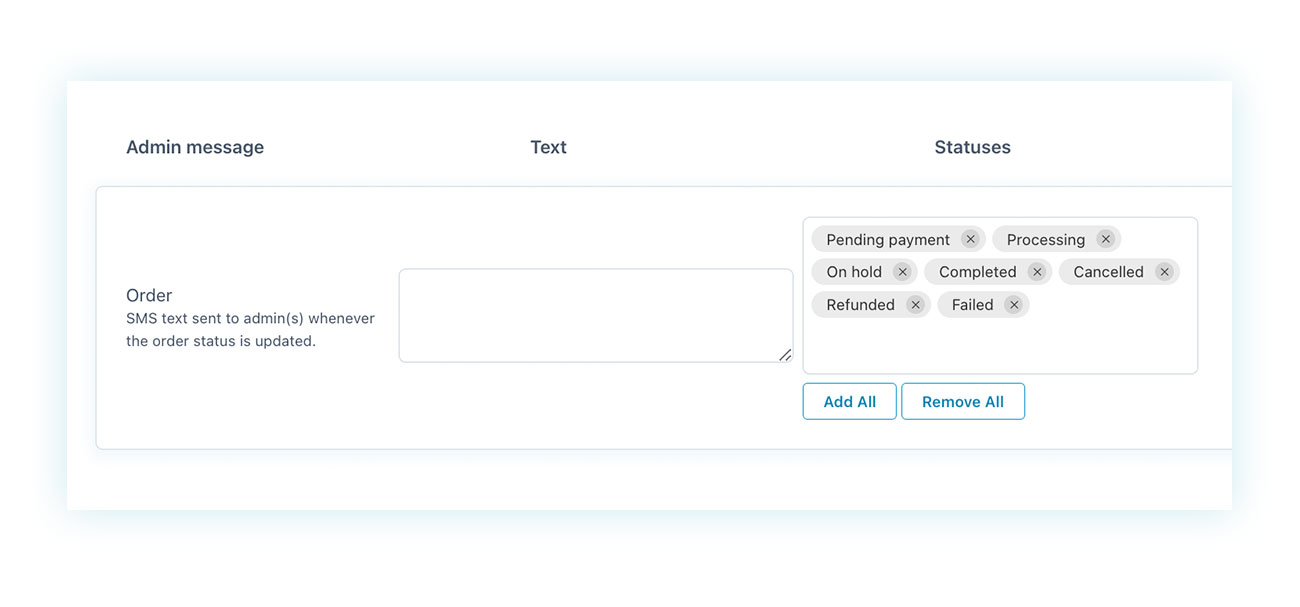The image size is (1300, 607).
Task: Select the On hold tag label
Action: point(854,272)
